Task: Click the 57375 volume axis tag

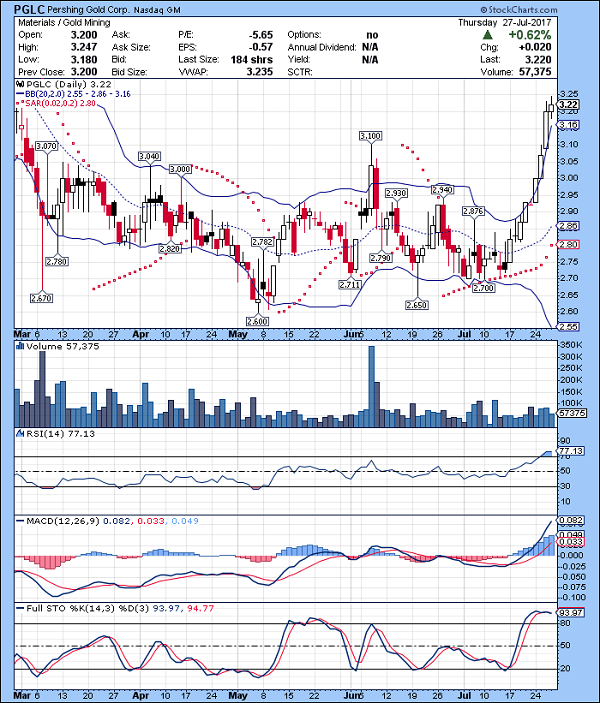Action: click(x=572, y=413)
